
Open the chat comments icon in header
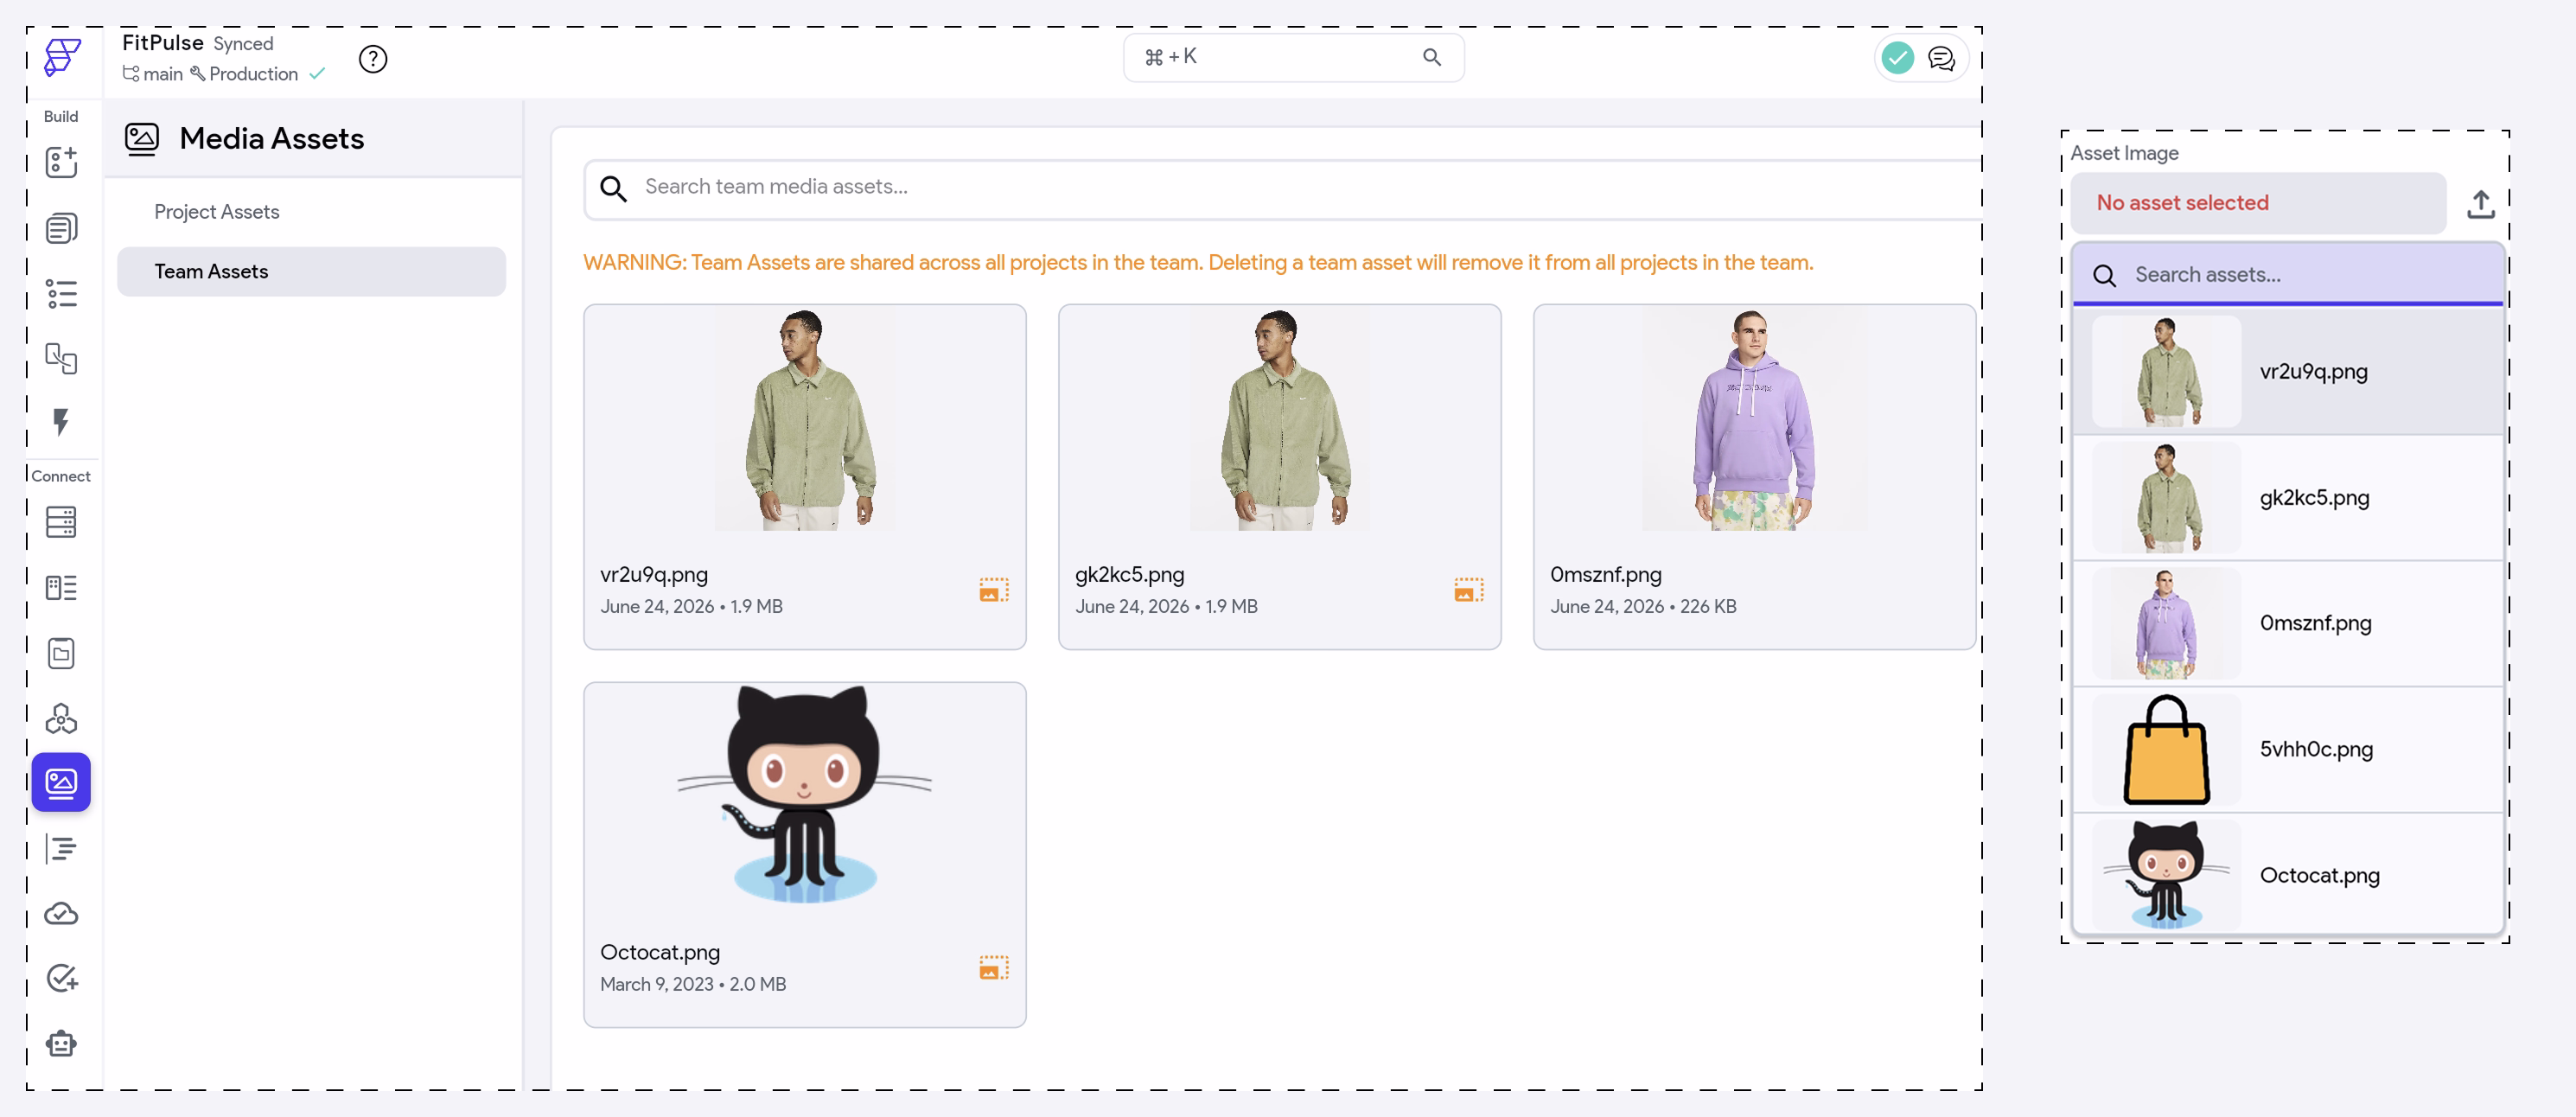(1941, 59)
